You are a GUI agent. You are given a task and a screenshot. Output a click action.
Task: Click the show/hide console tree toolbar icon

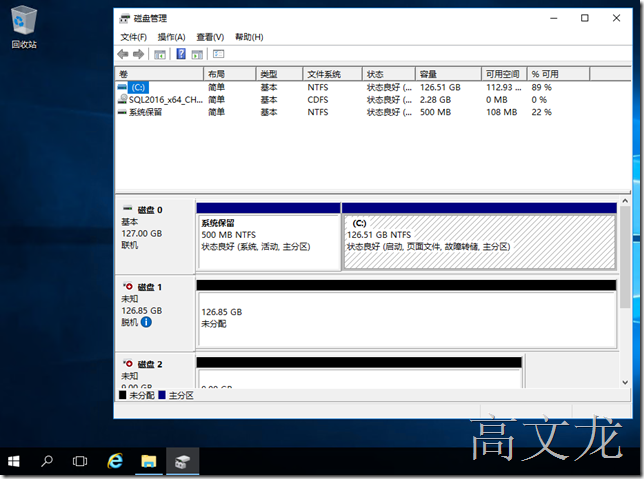pos(160,54)
